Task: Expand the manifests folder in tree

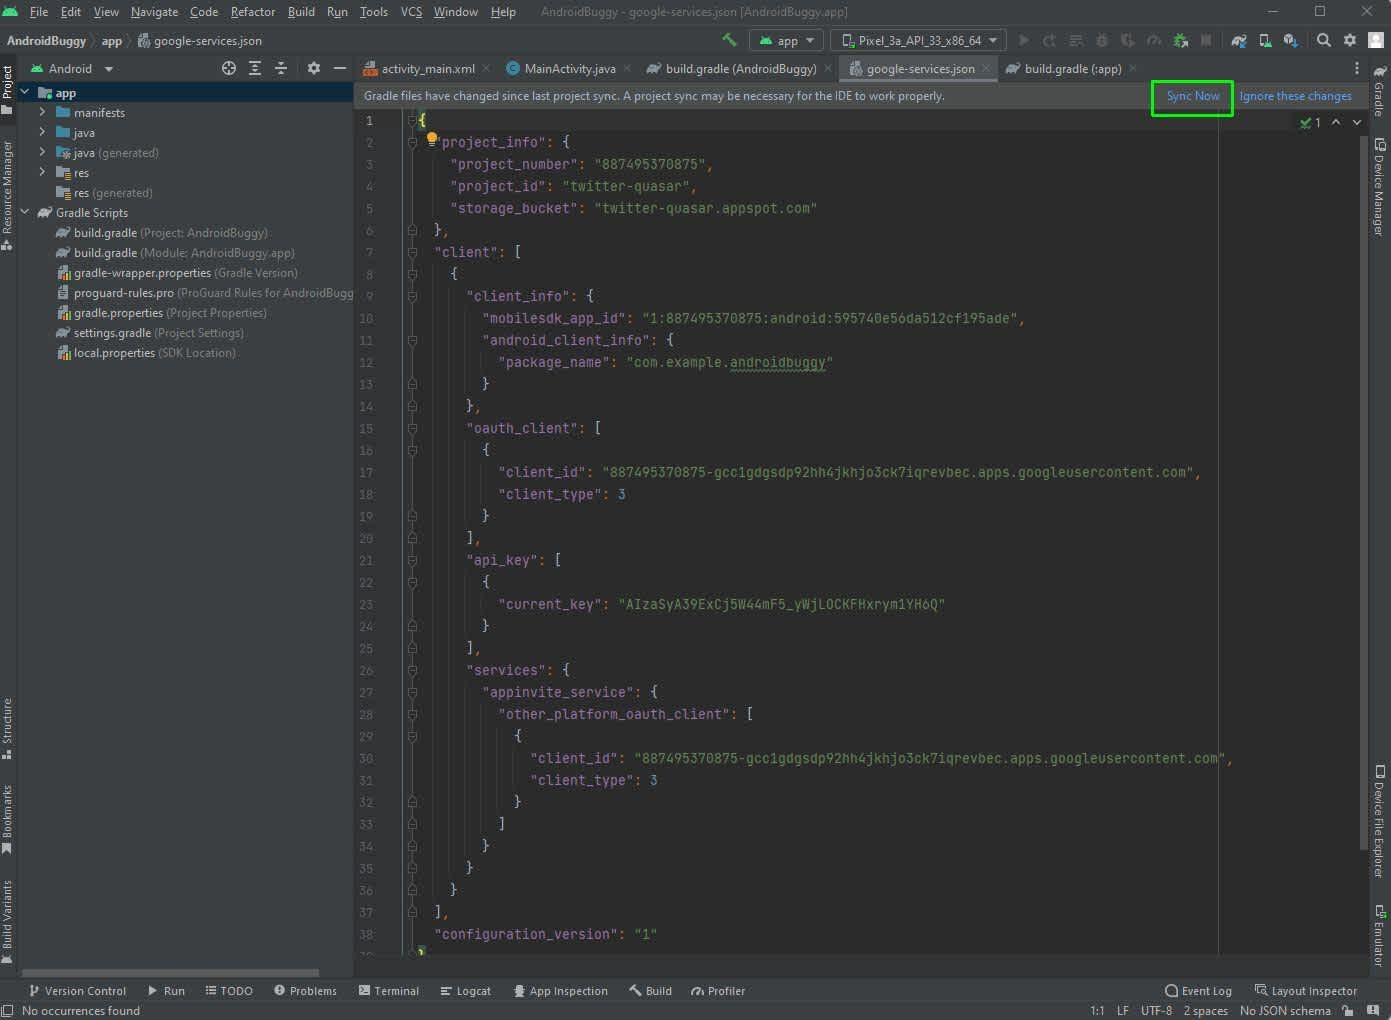Action: point(42,113)
